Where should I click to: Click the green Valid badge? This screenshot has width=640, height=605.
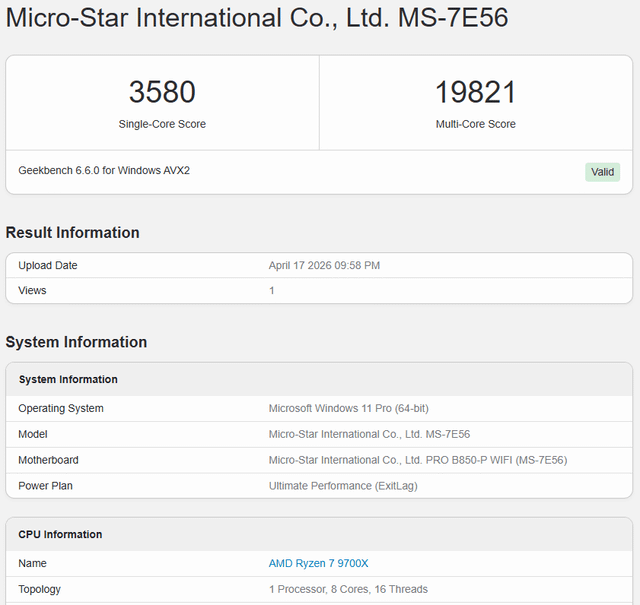pos(602,172)
